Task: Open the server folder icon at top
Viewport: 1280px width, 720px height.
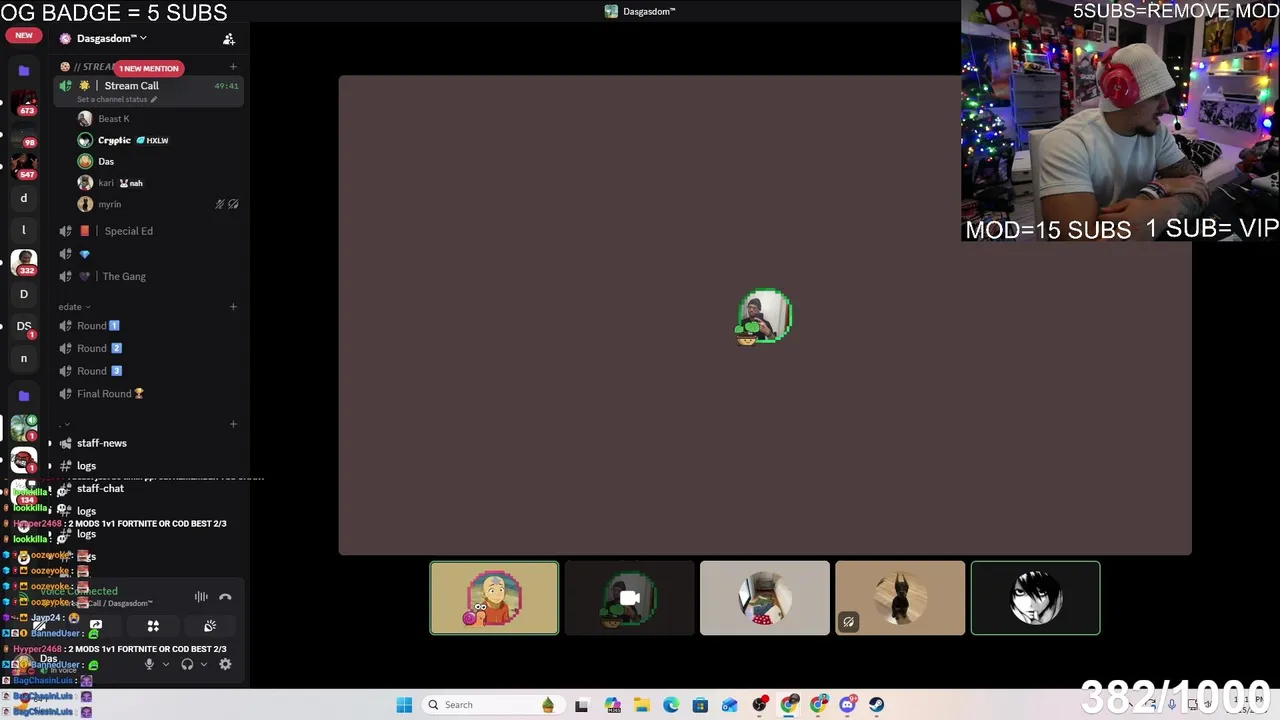Action: coord(24,71)
